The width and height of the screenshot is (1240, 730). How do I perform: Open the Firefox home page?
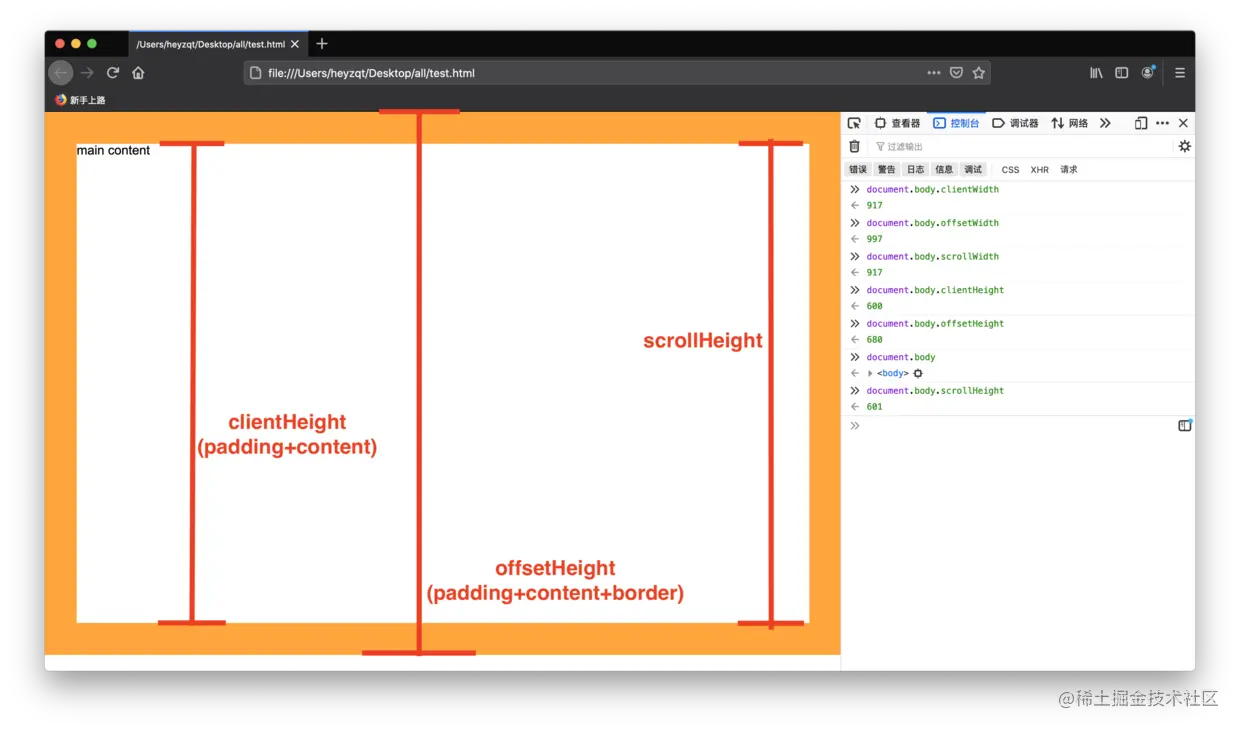[x=138, y=73]
